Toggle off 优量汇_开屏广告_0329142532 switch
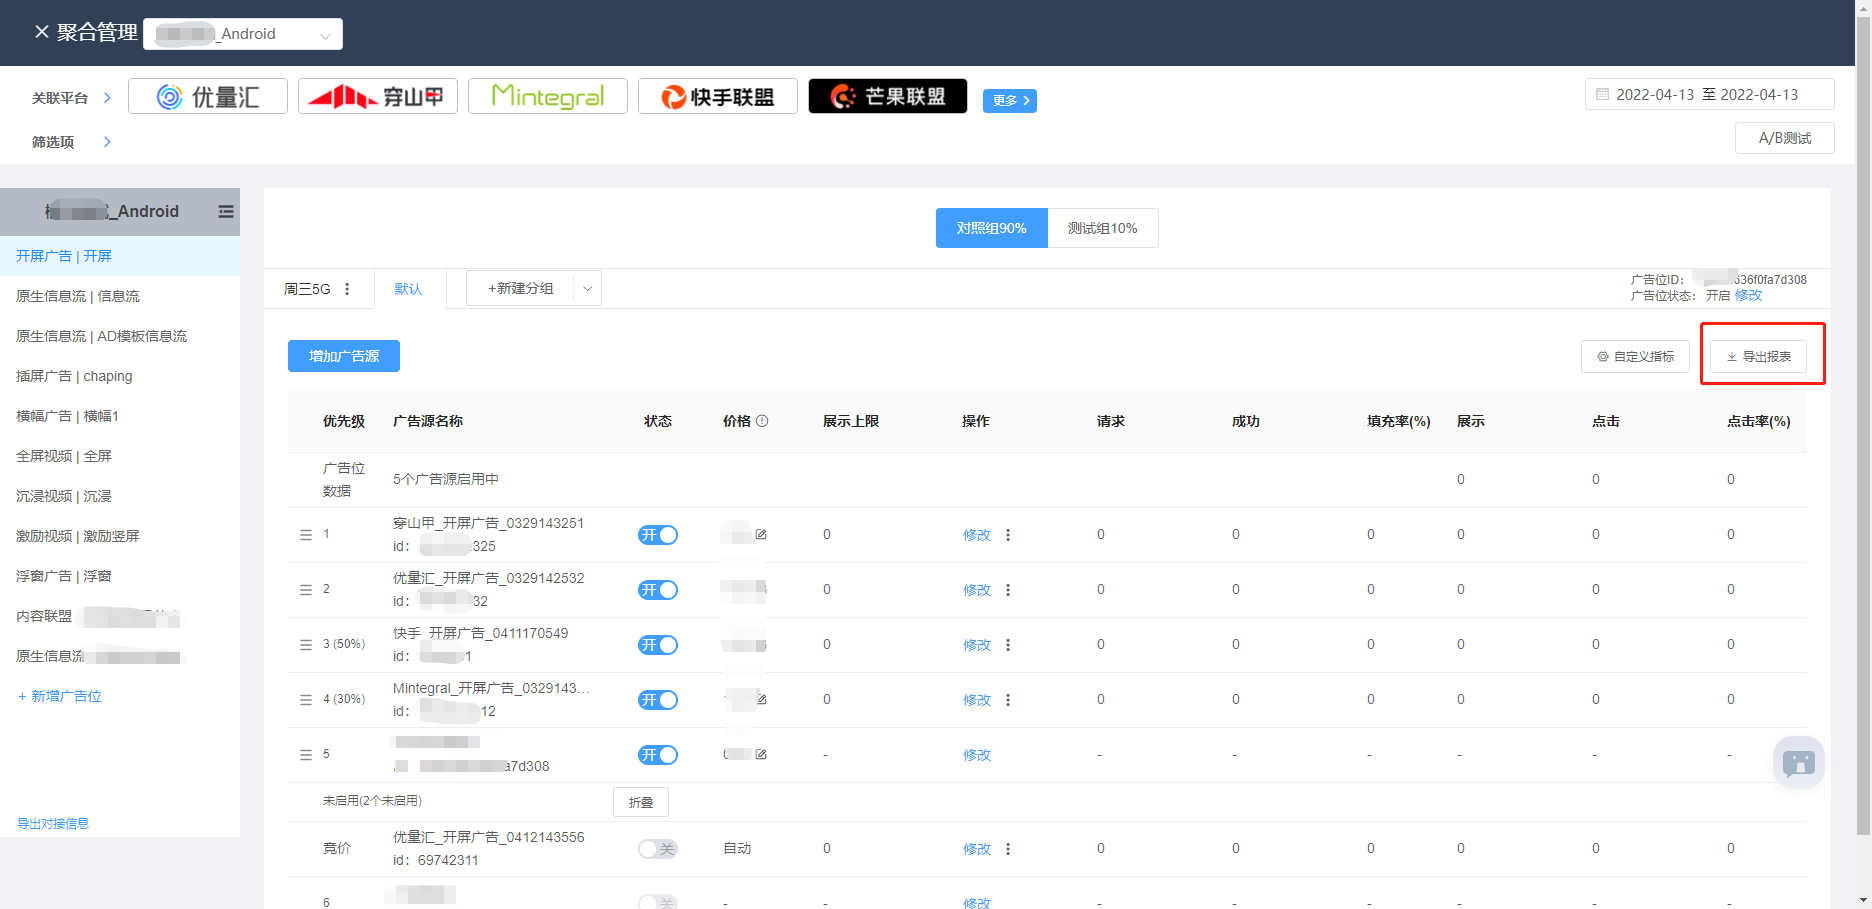The width and height of the screenshot is (1872, 909). click(658, 590)
